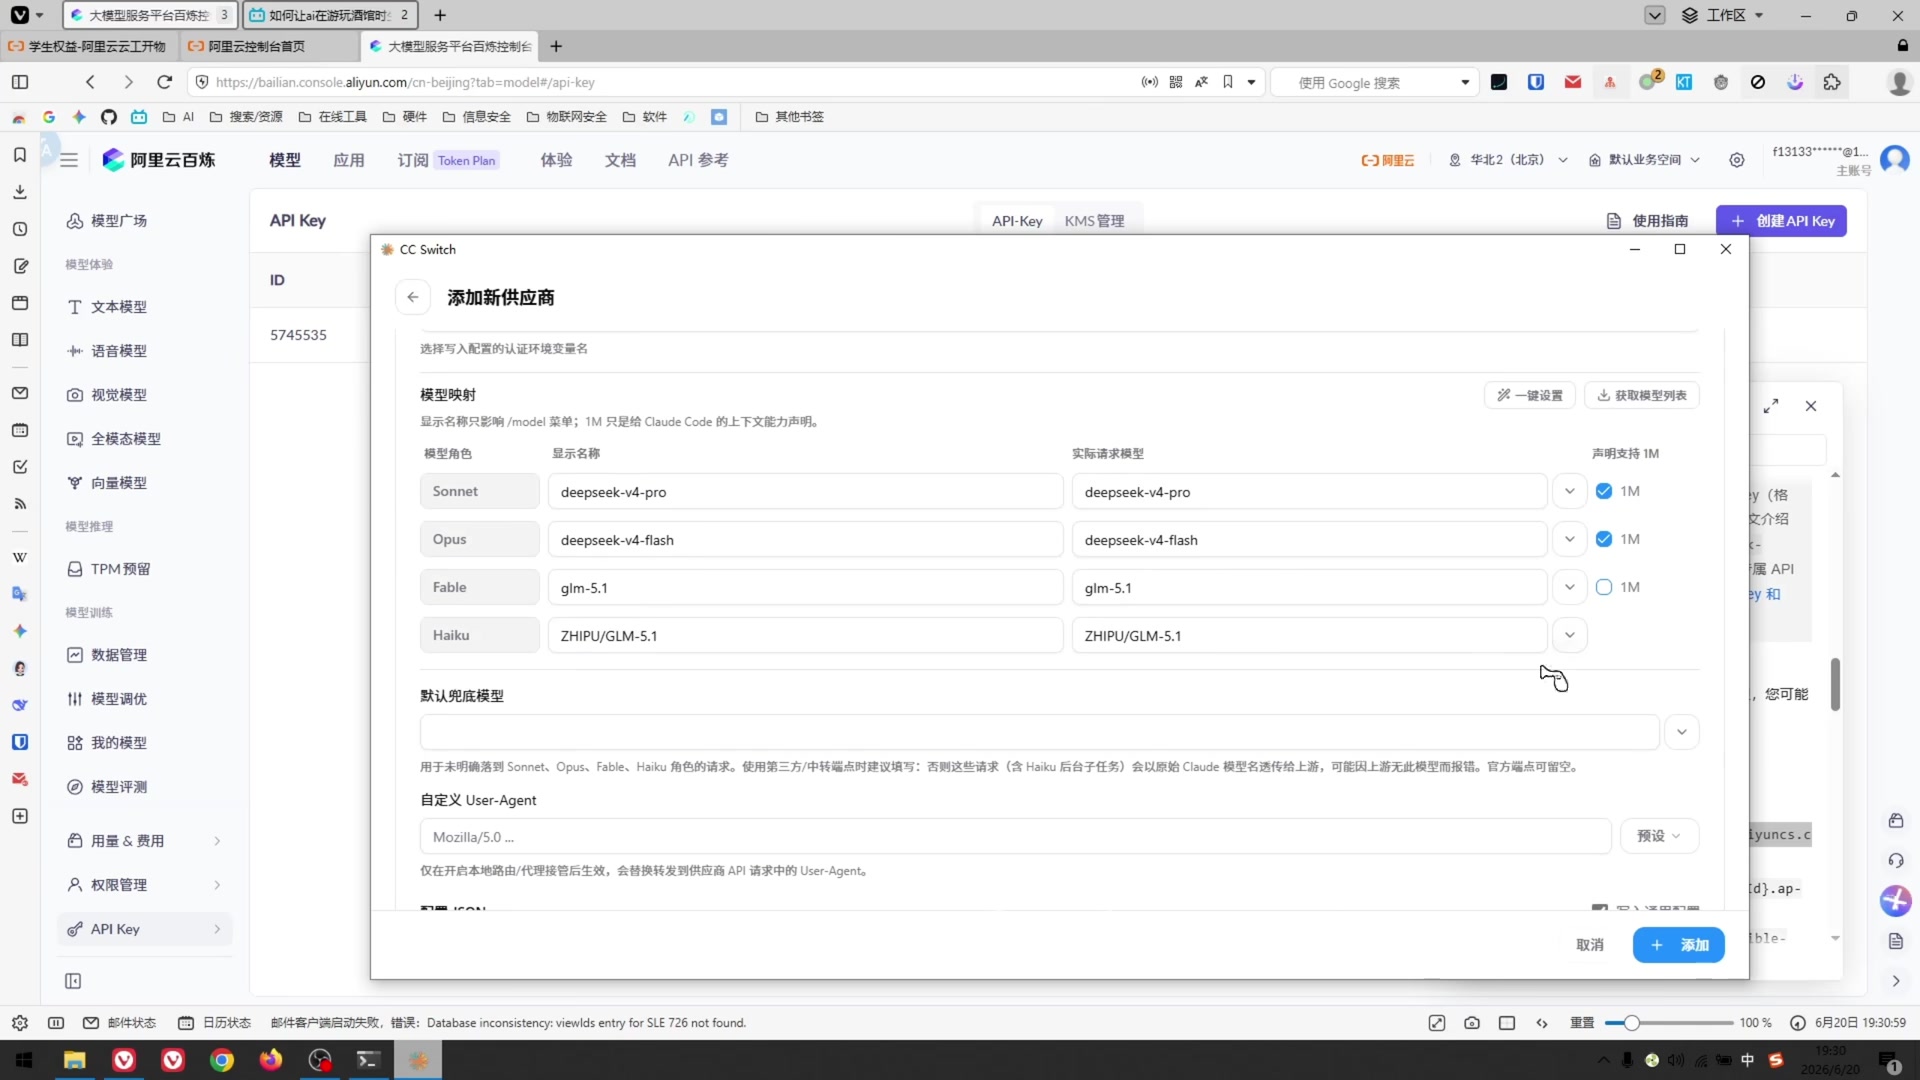1920x1080 pixels.
Task: Open the Bailian account avatar menu
Action: (1895, 160)
